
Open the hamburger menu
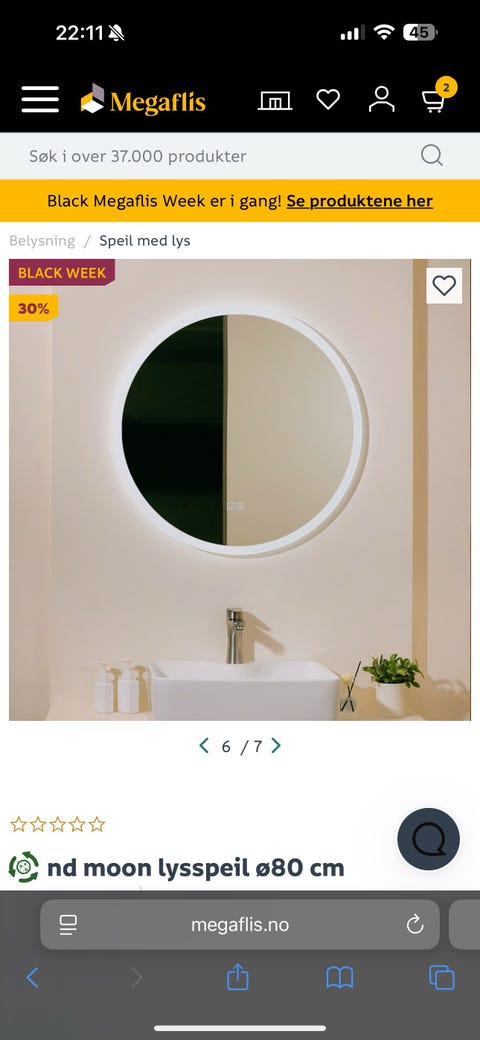pos(40,99)
